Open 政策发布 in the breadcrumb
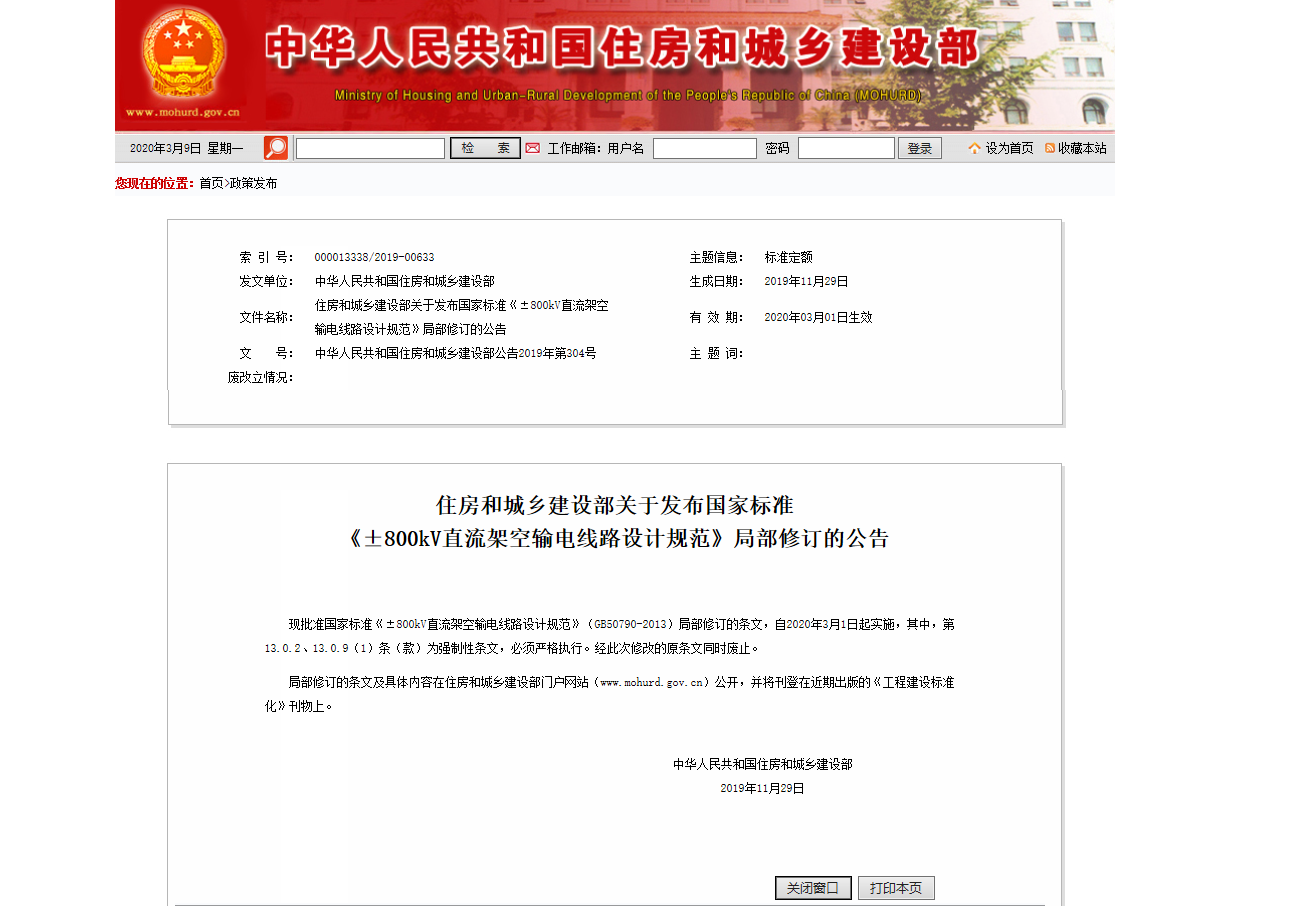The image size is (1315, 906). (x=254, y=183)
